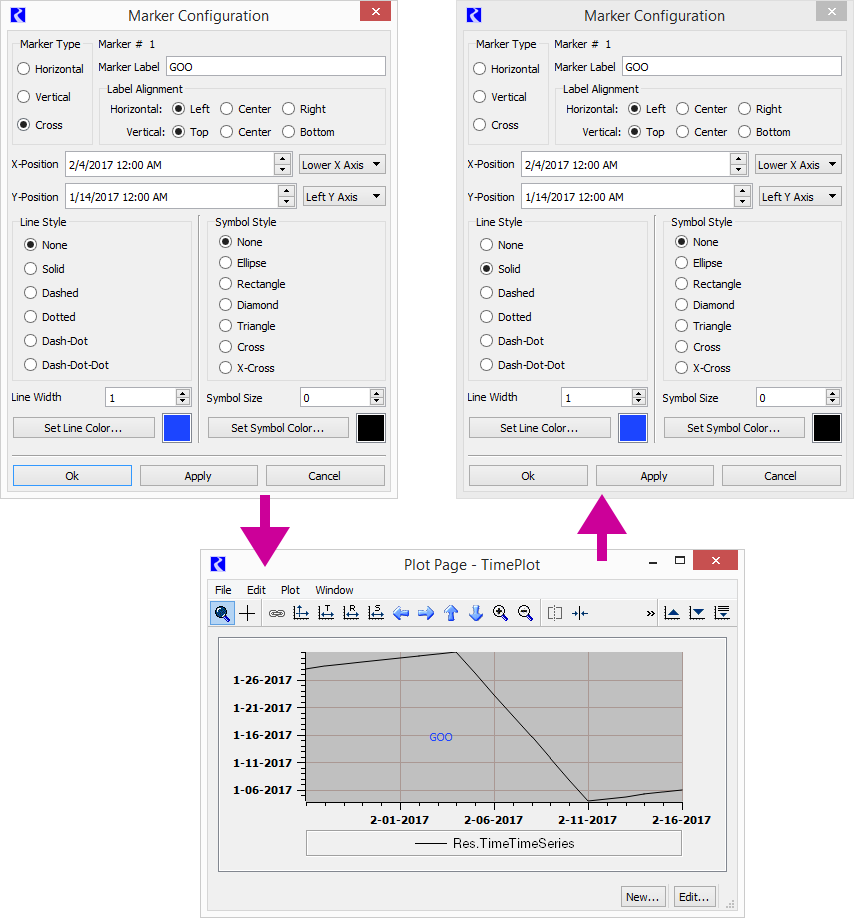The width and height of the screenshot is (854, 918).
Task: Click the blue down arrow icon
Action: (x=476, y=613)
